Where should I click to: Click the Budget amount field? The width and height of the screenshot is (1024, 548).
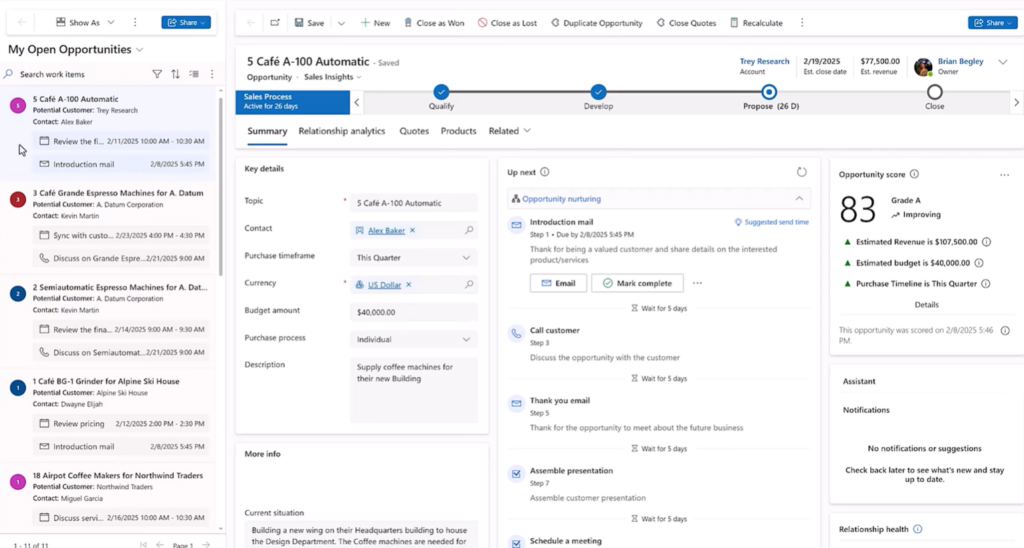click(413, 312)
